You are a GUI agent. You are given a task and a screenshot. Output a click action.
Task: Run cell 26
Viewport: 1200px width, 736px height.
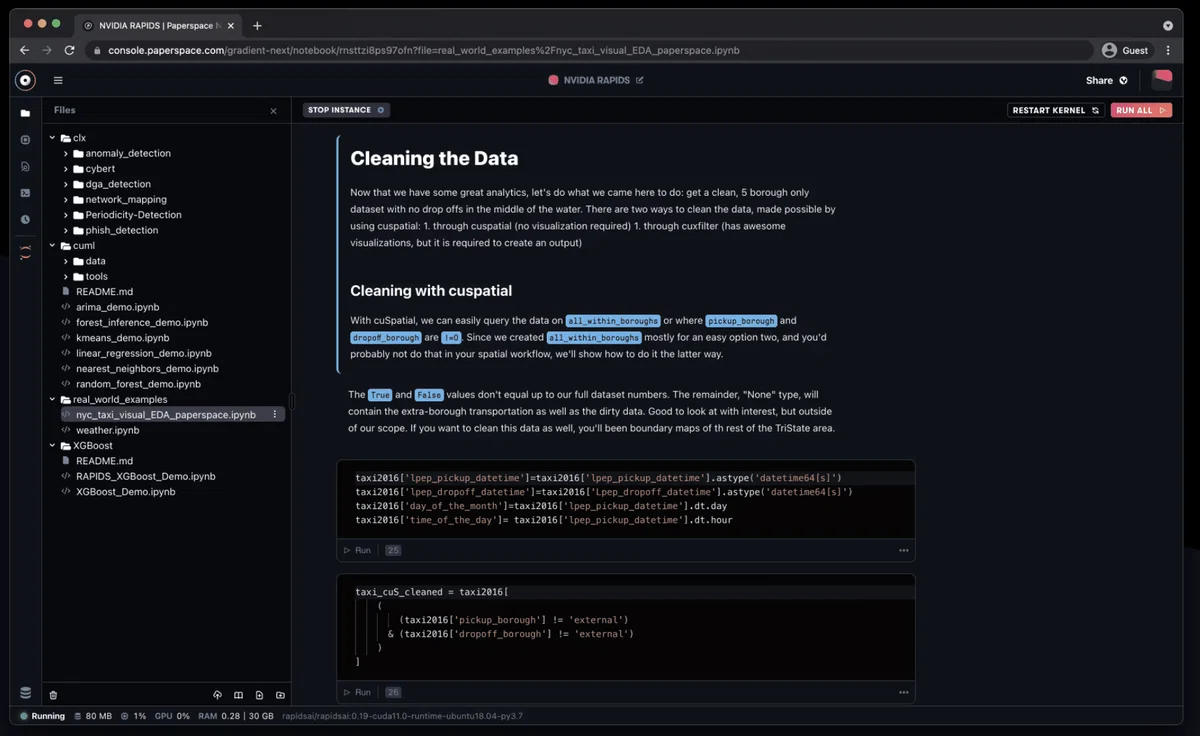click(357, 692)
